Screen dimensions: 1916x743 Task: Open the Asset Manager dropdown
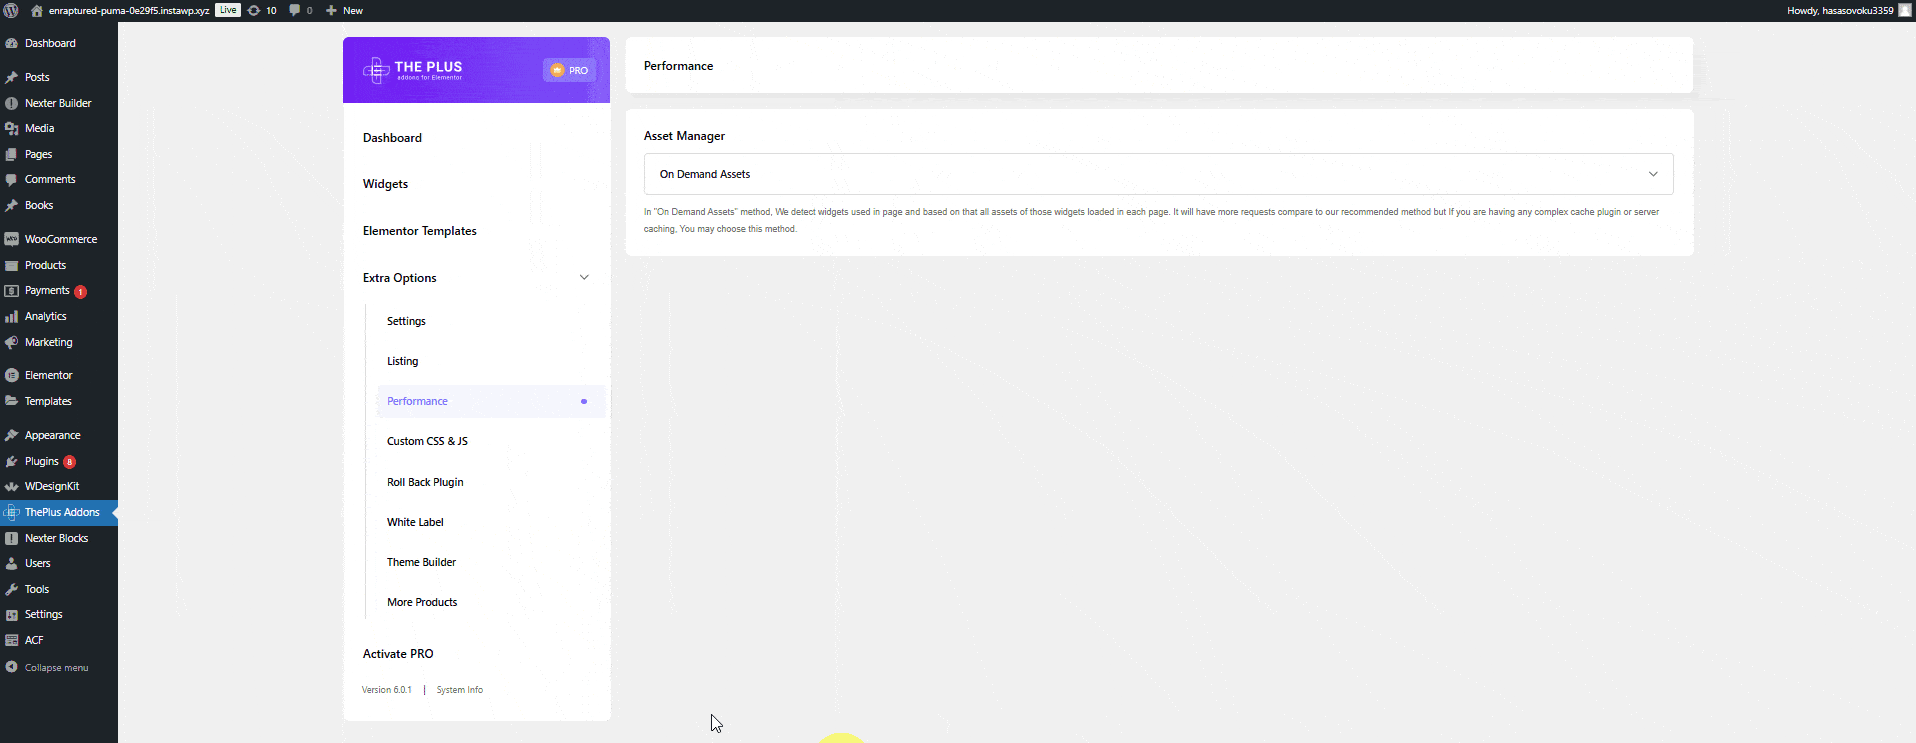point(1158,174)
